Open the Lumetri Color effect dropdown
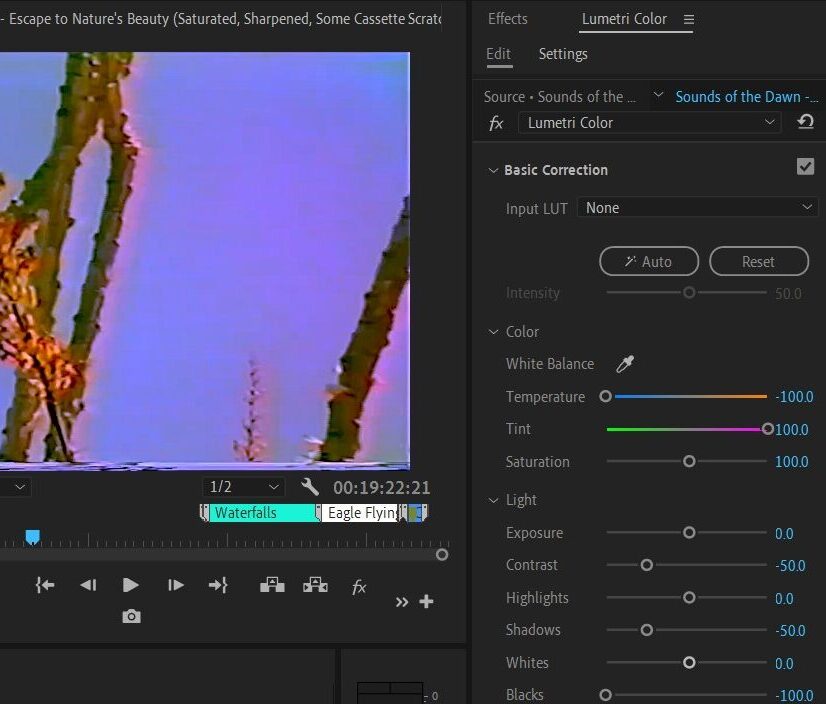This screenshot has height=704, width=826. pos(649,123)
